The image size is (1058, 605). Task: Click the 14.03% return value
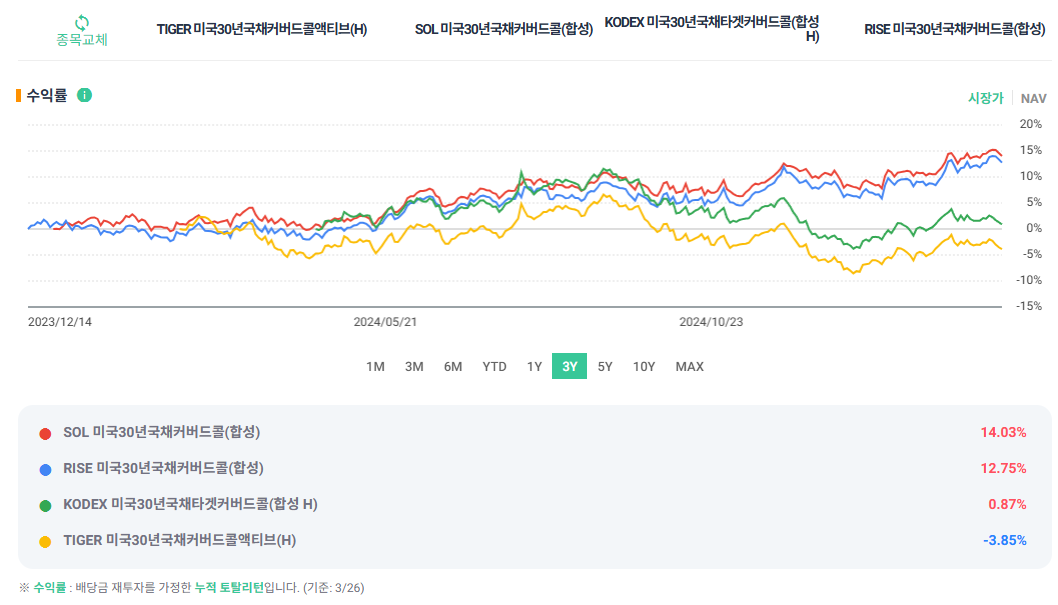1003,432
